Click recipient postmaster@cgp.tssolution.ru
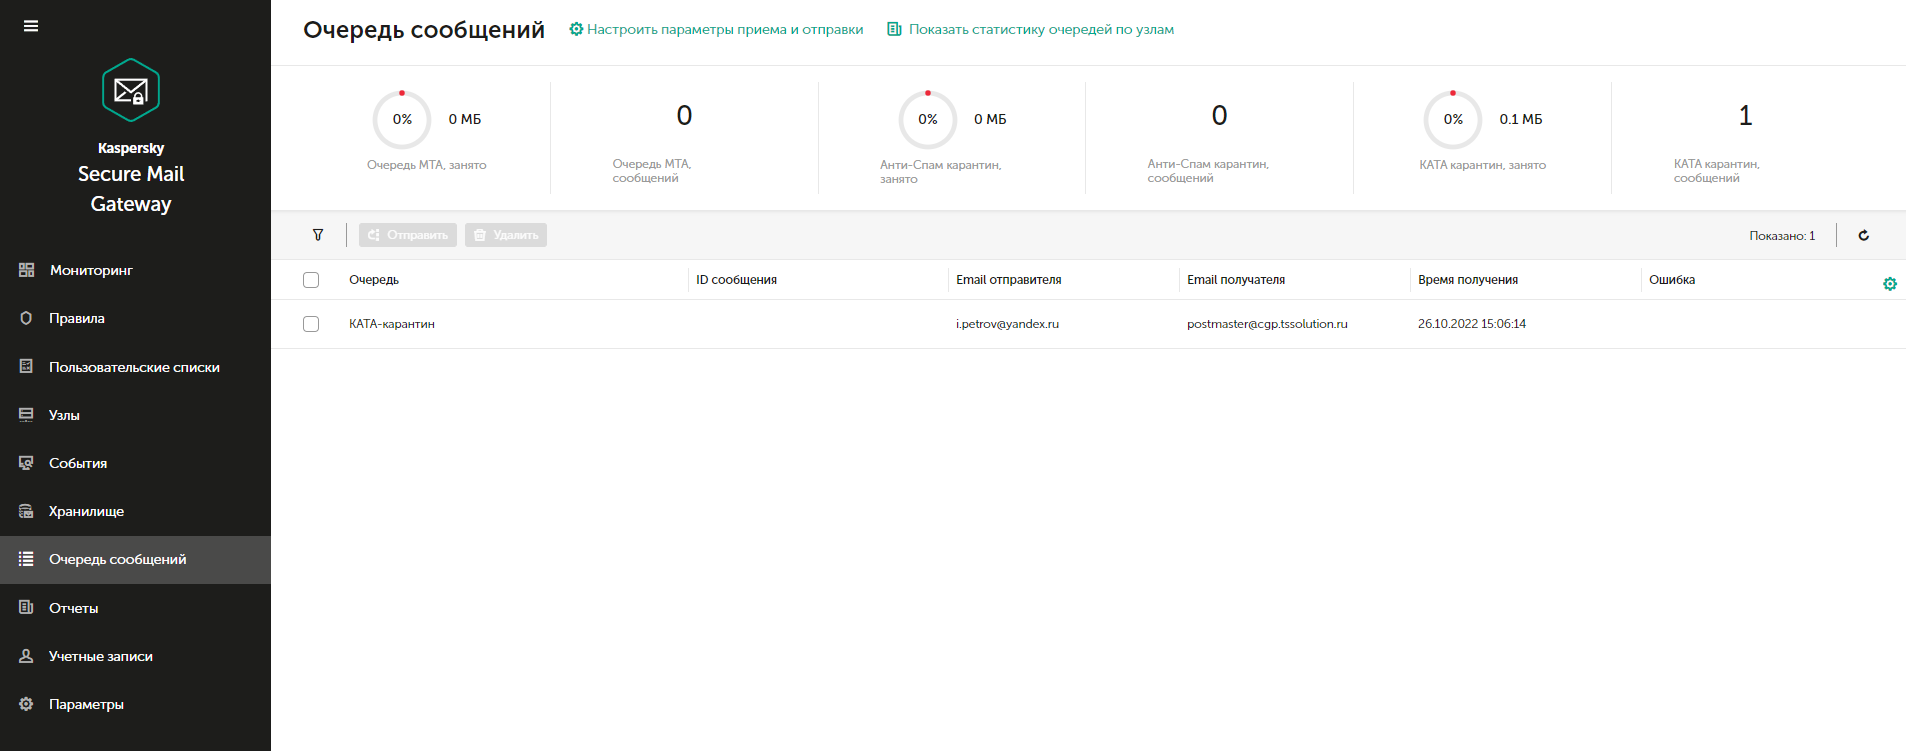 (x=1267, y=324)
